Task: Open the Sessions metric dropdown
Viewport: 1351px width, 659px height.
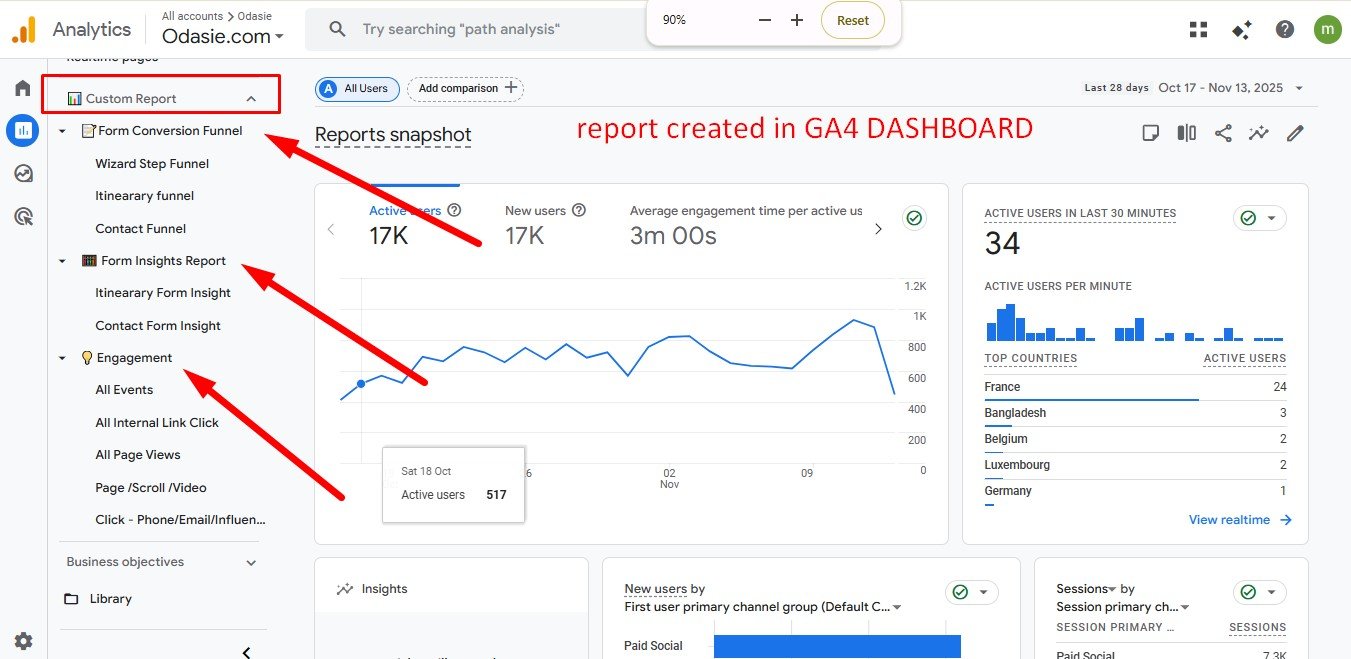Action: pos(1086,589)
